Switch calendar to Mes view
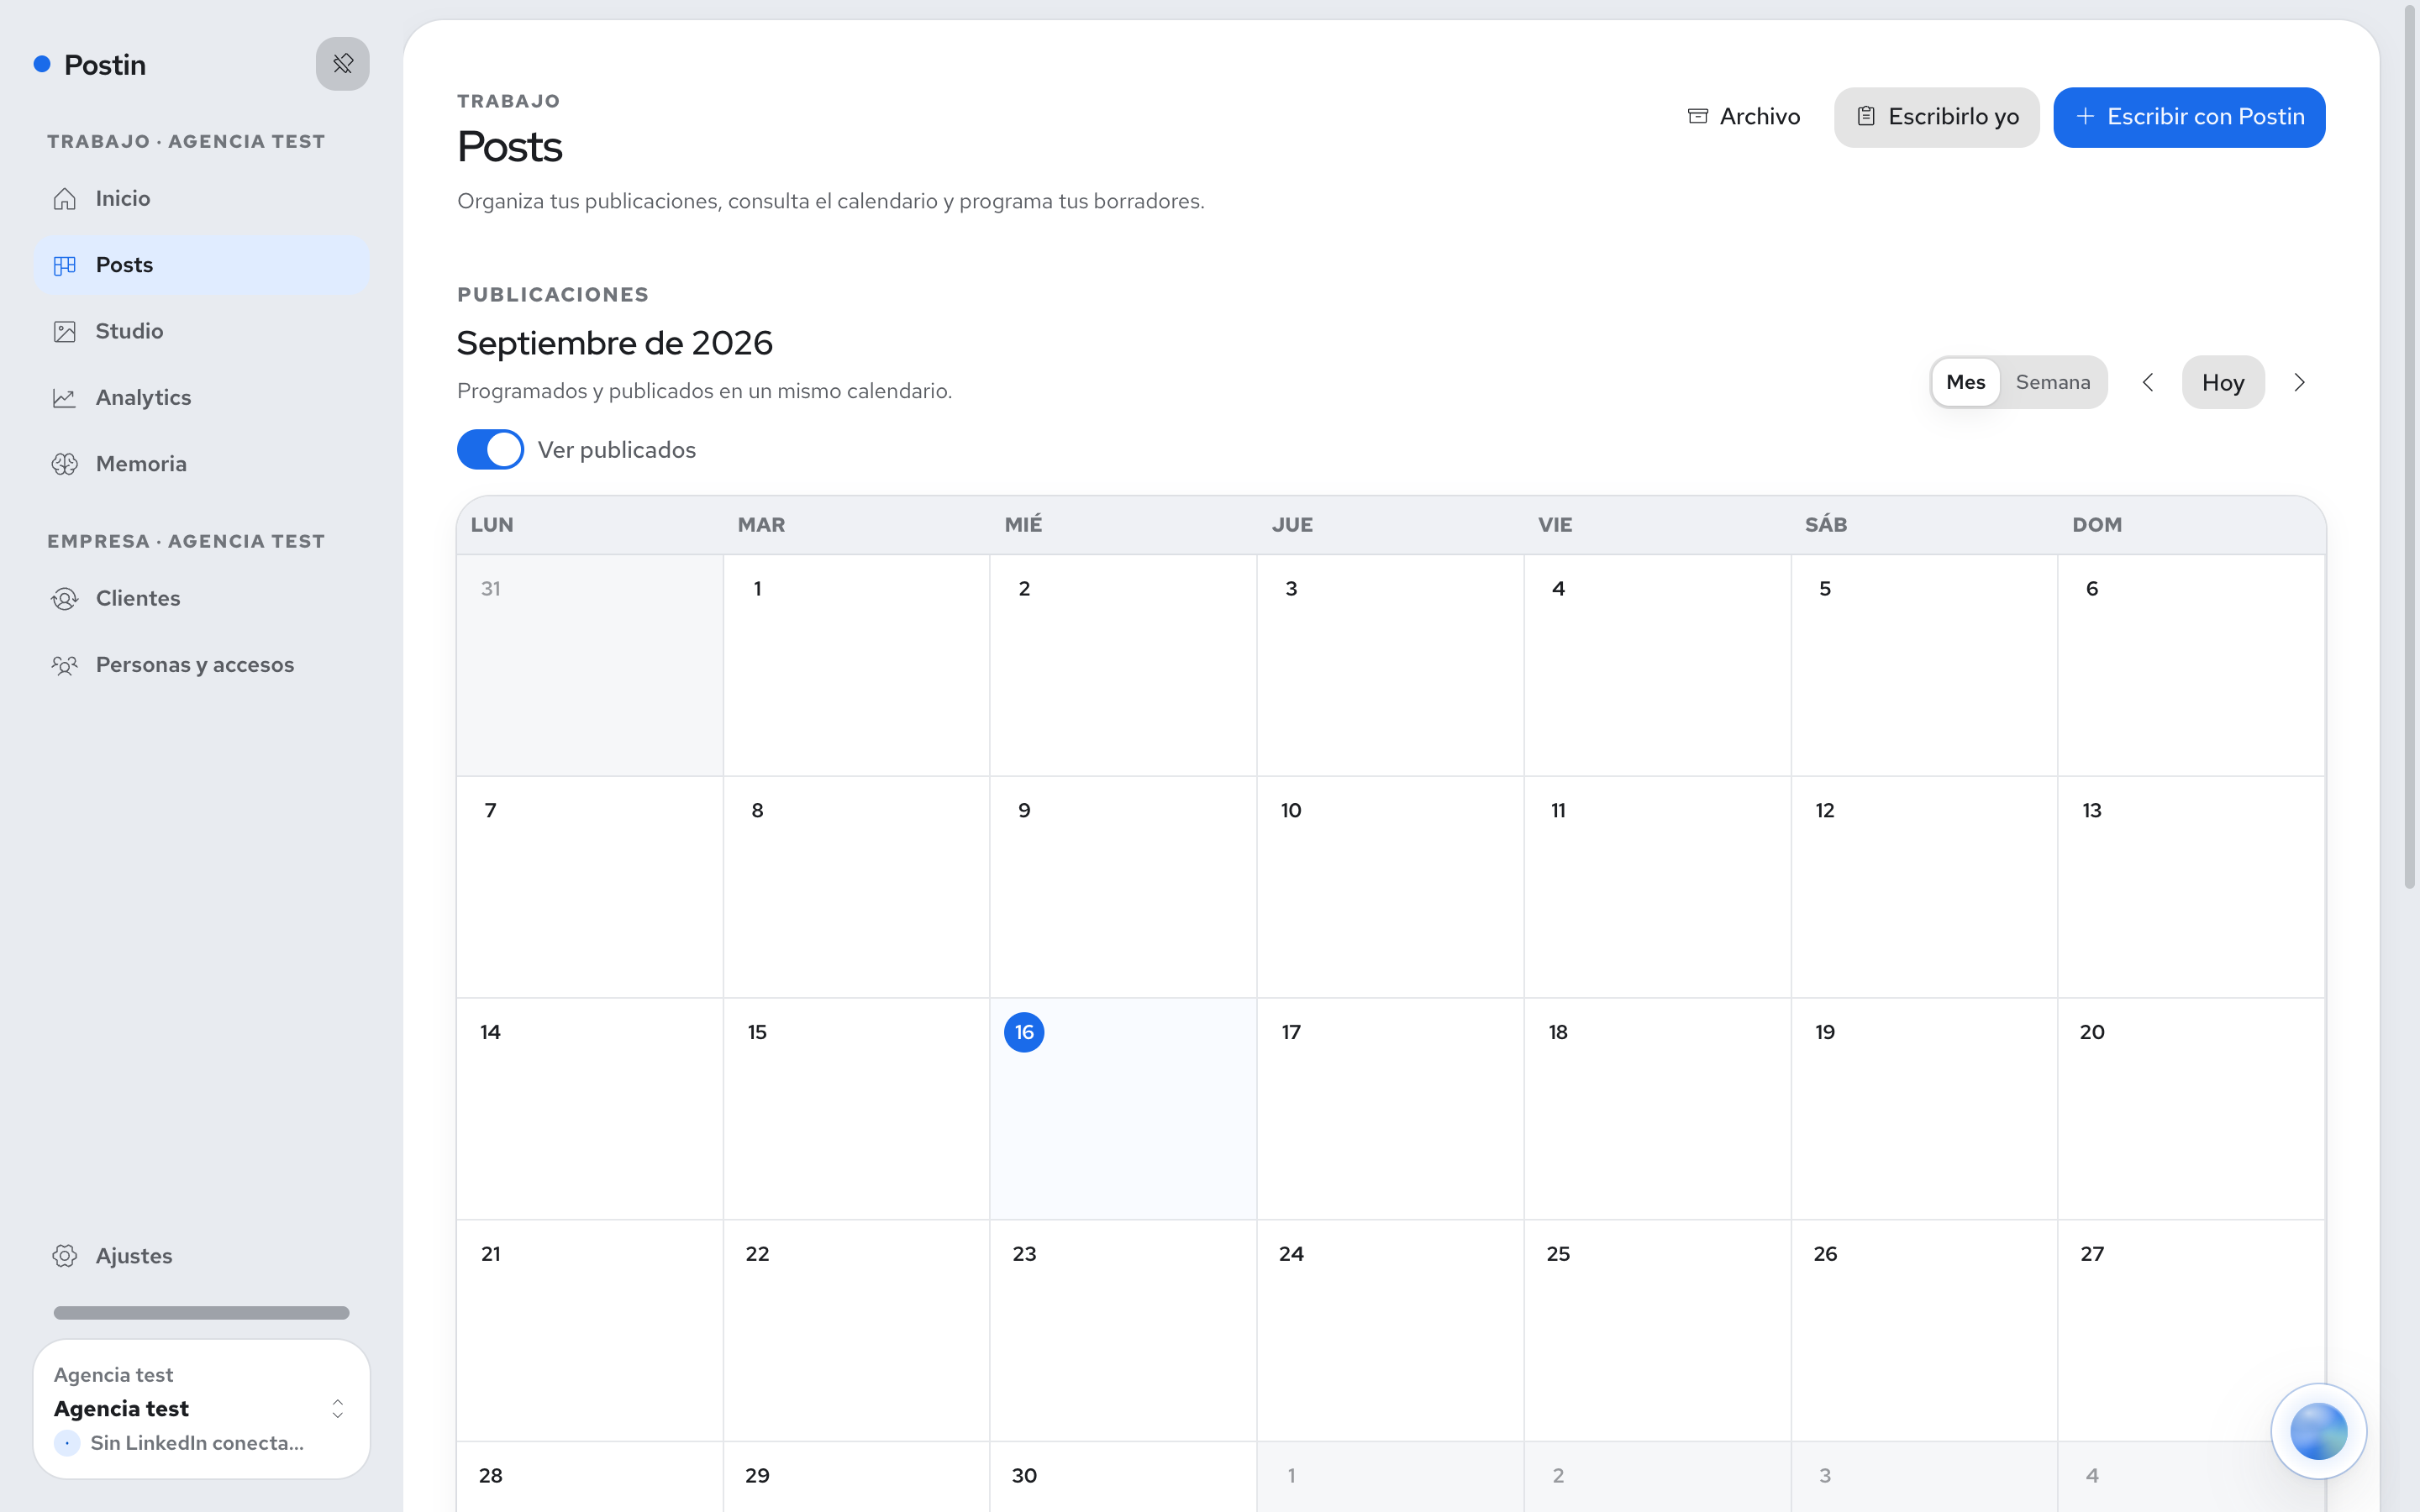 [1965, 382]
